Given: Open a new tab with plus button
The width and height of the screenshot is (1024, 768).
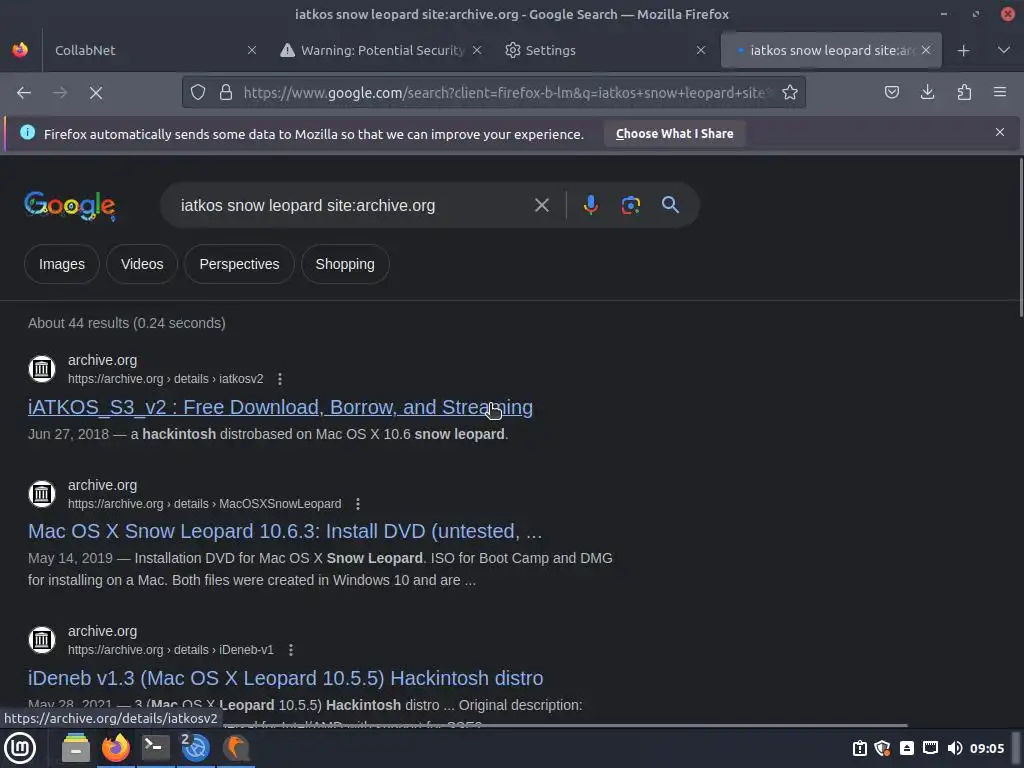Looking at the screenshot, I should coord(963,50).
